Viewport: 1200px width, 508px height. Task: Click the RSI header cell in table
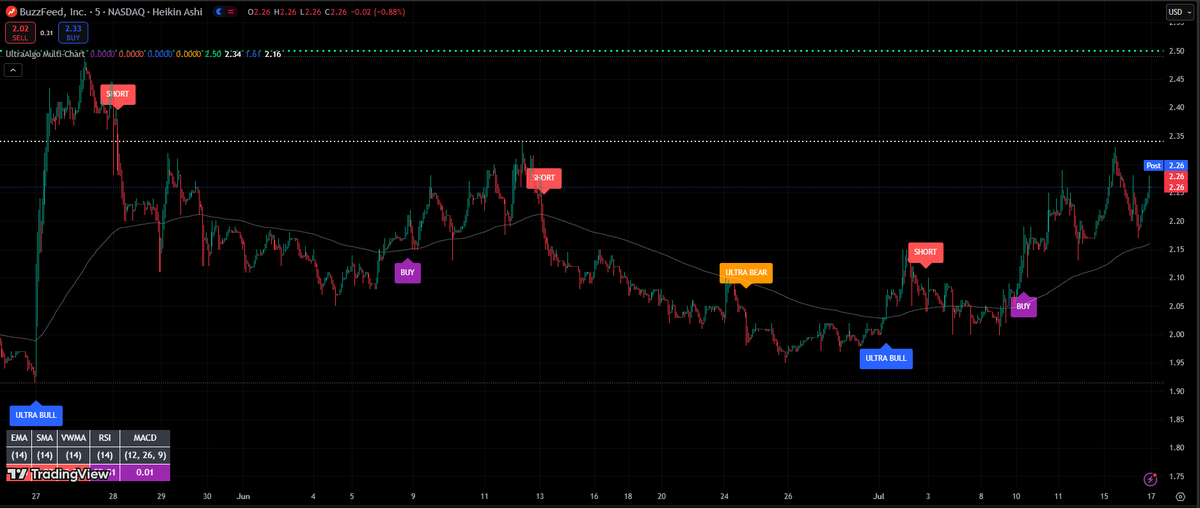(x=103, y=437)
